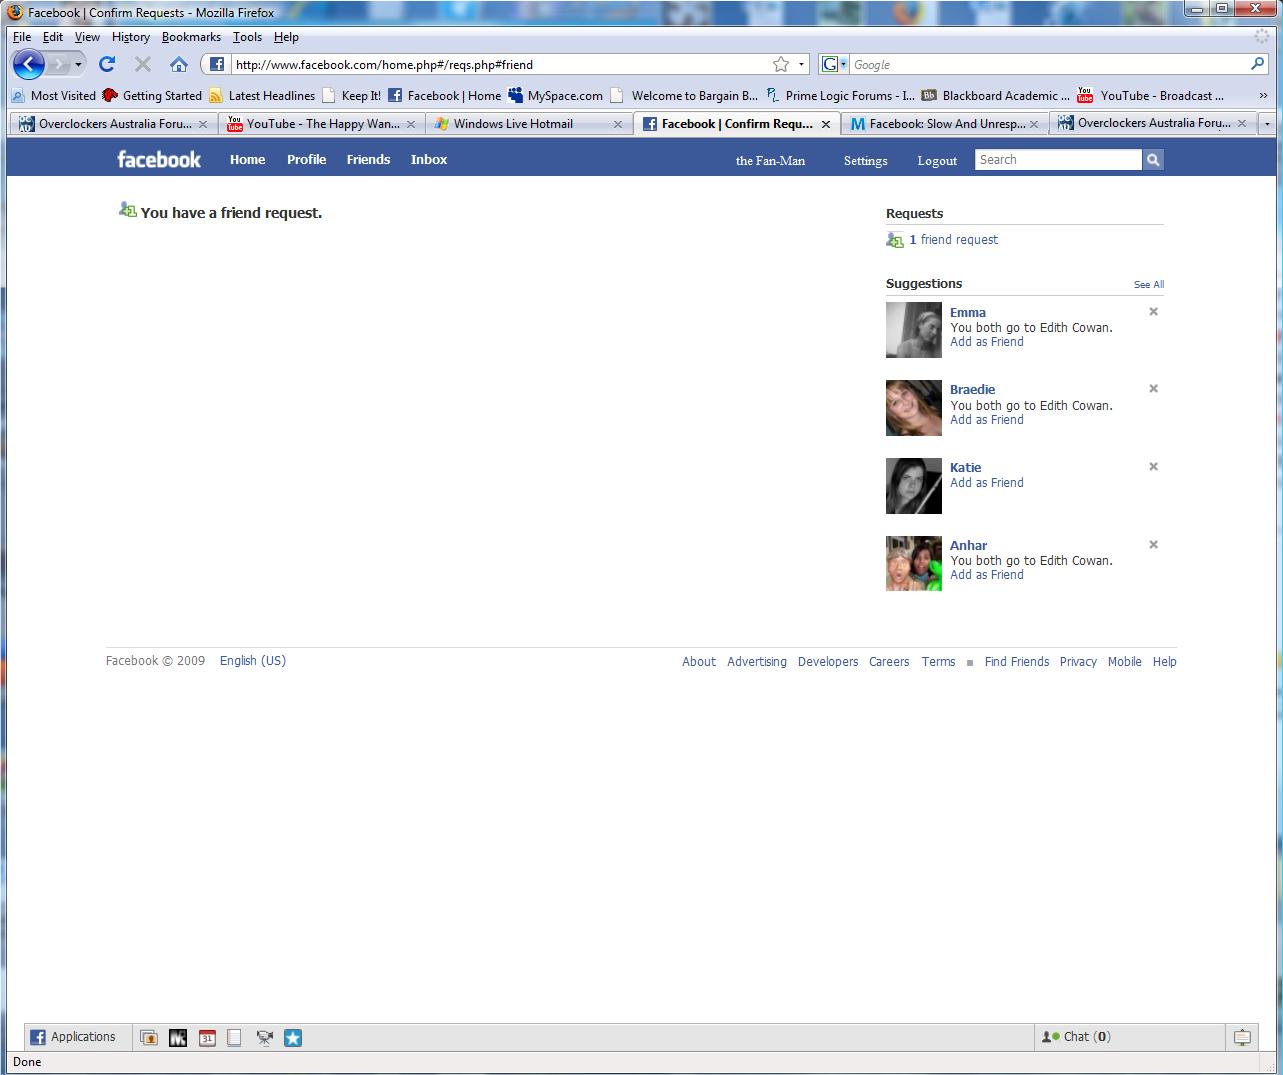Switch to Facebook: Slow And Unresp... tab

pos(944,124)
